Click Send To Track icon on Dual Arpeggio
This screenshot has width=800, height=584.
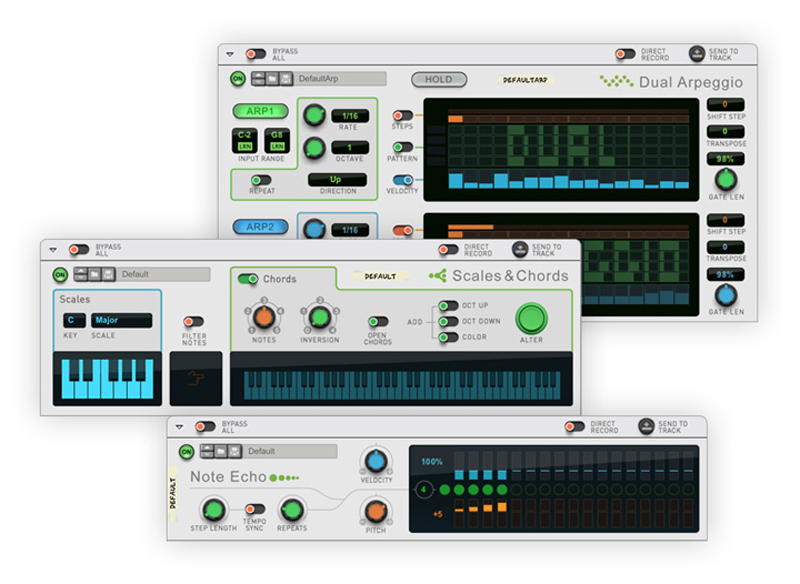(x=696, y=54)
